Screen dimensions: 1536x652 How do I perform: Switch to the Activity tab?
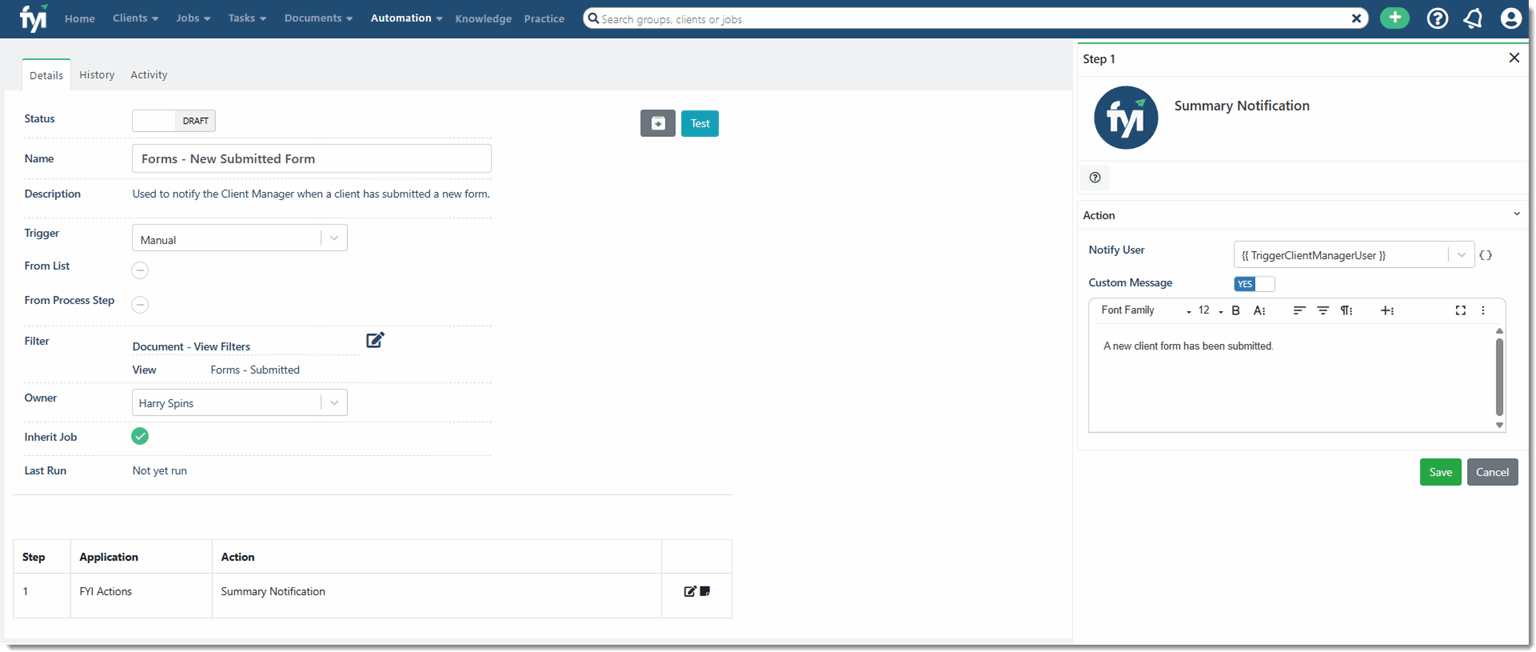point(149,75)
